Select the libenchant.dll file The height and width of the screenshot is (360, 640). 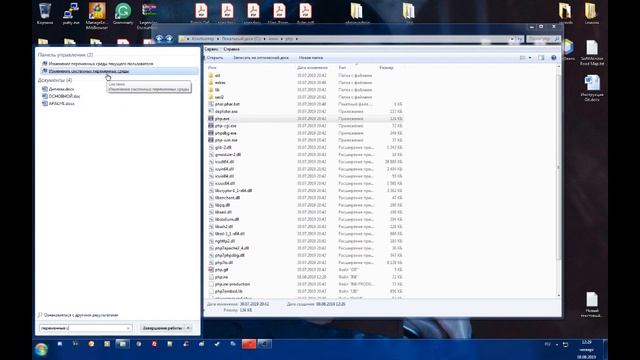227,198
